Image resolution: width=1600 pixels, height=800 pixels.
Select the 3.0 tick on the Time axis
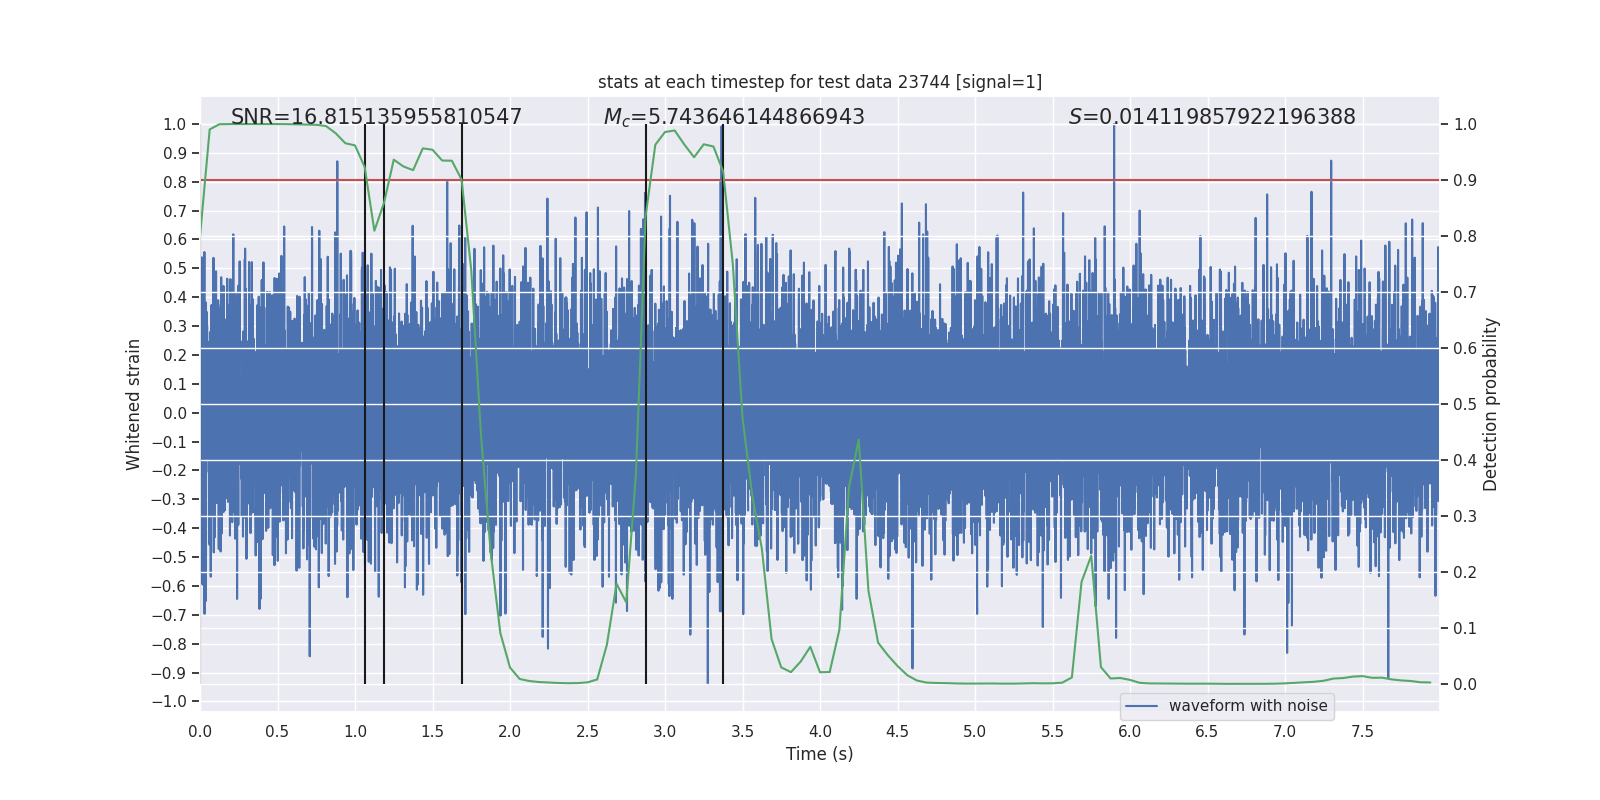(665, 731)
